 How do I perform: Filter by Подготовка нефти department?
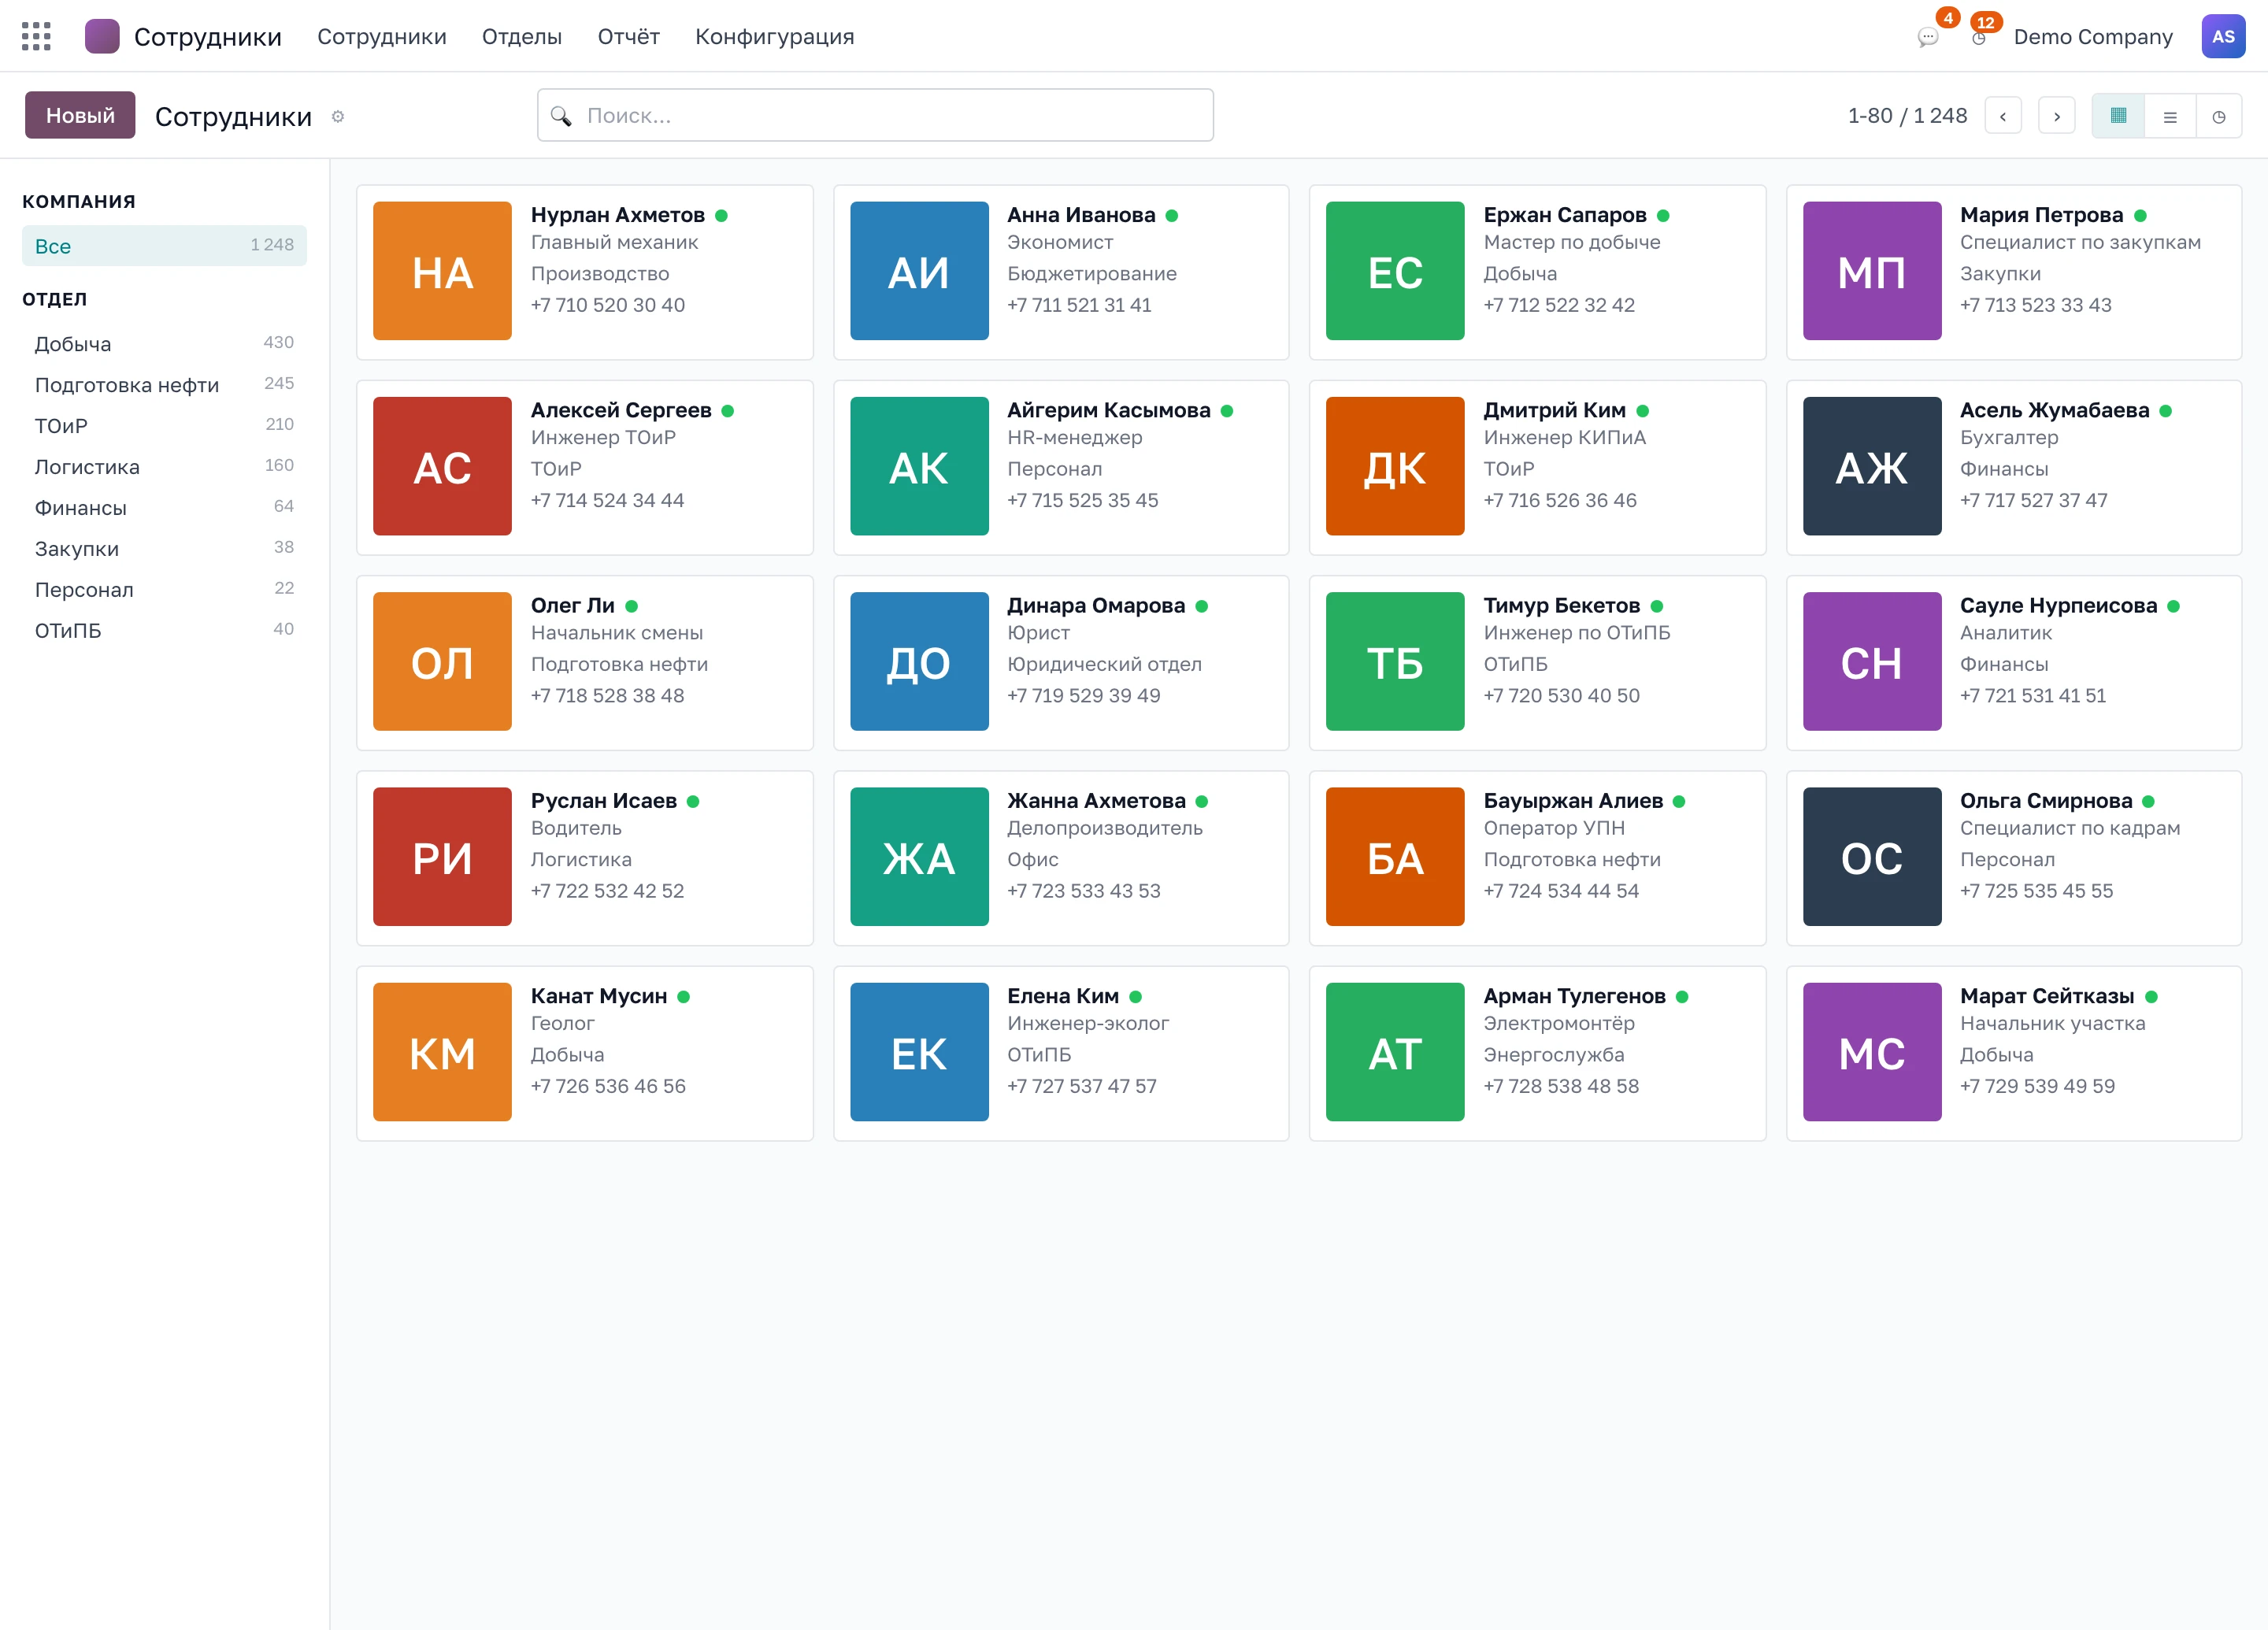coord(164,384)
